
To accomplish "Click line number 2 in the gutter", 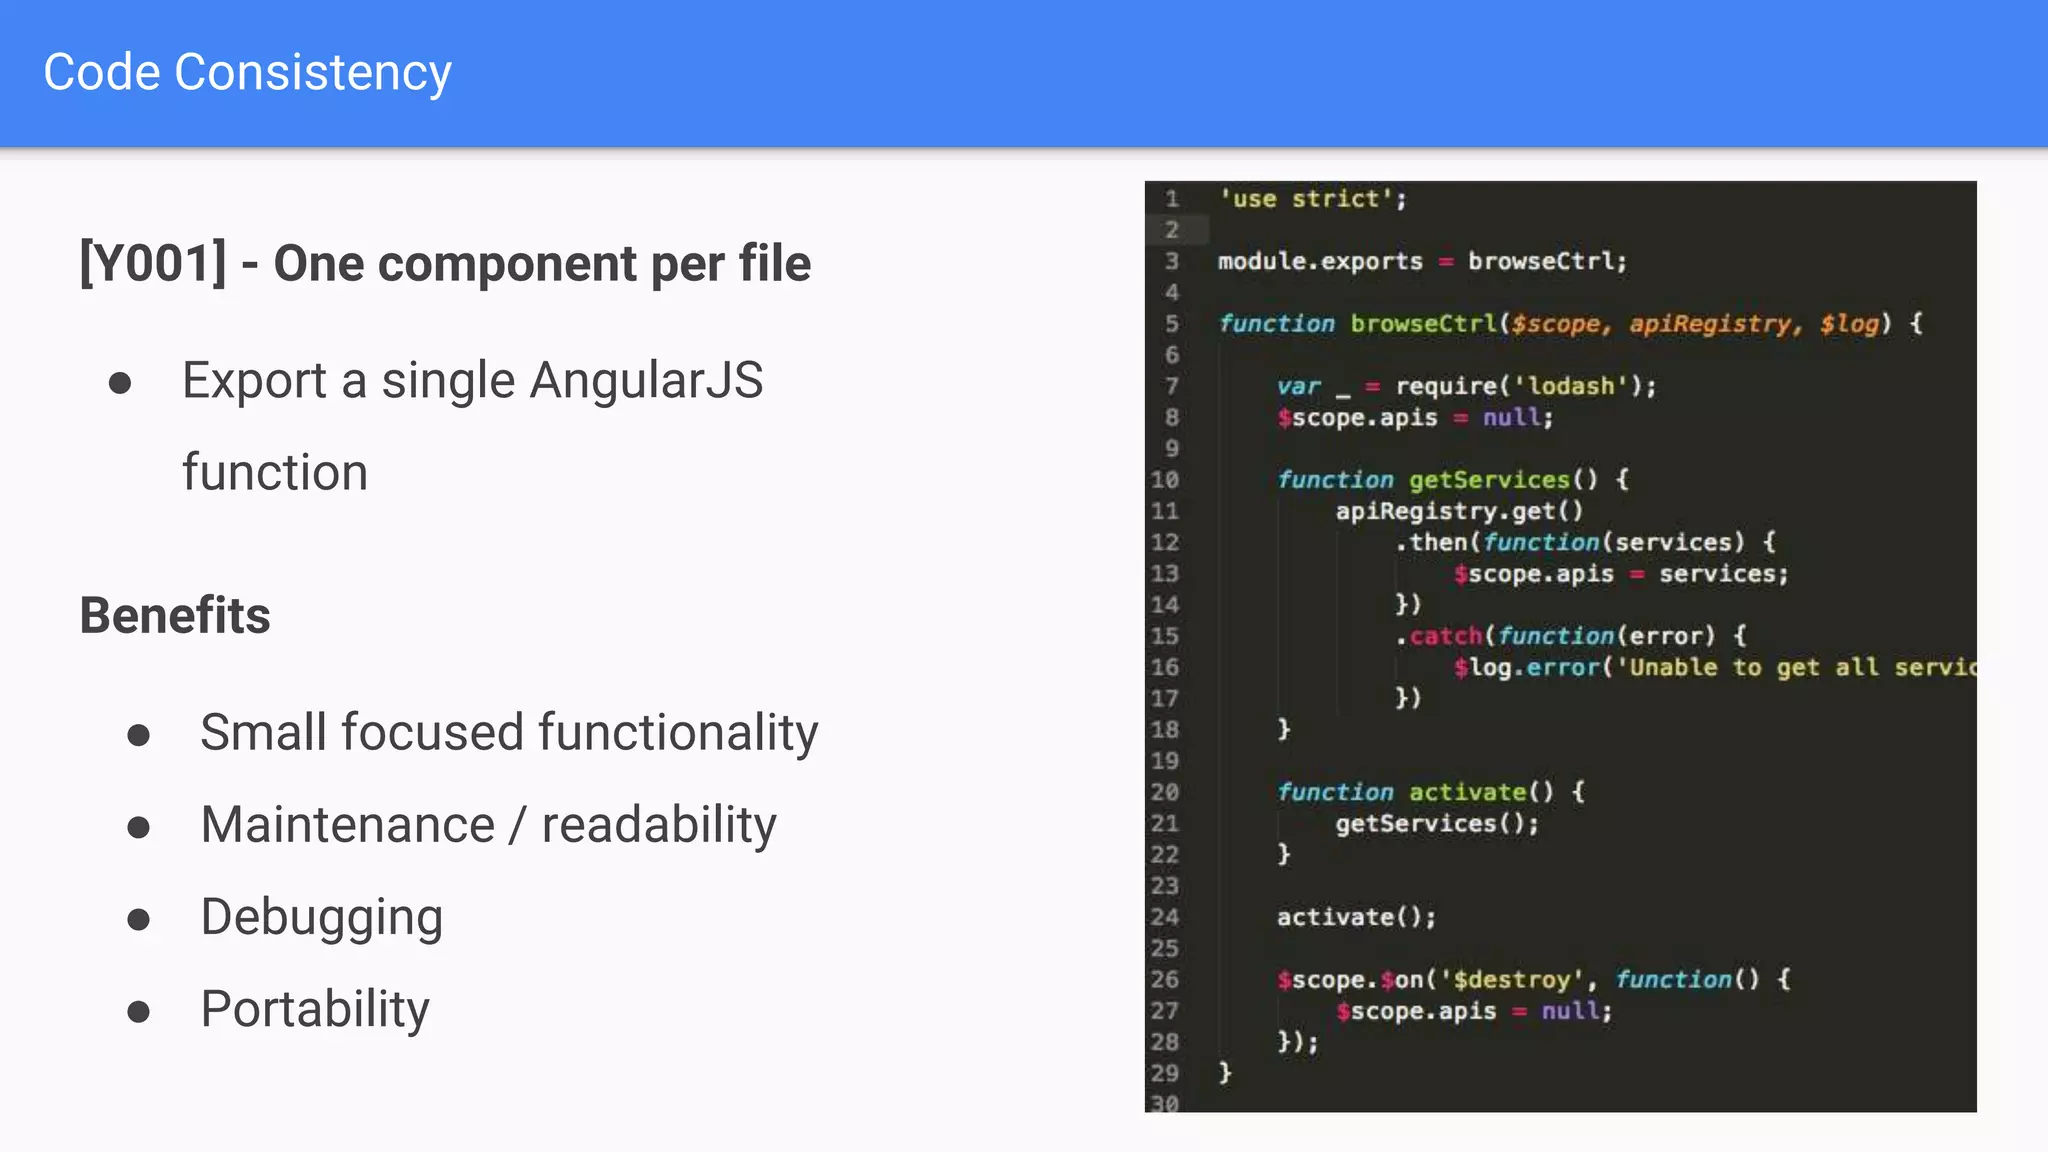I will point(1171,230).
